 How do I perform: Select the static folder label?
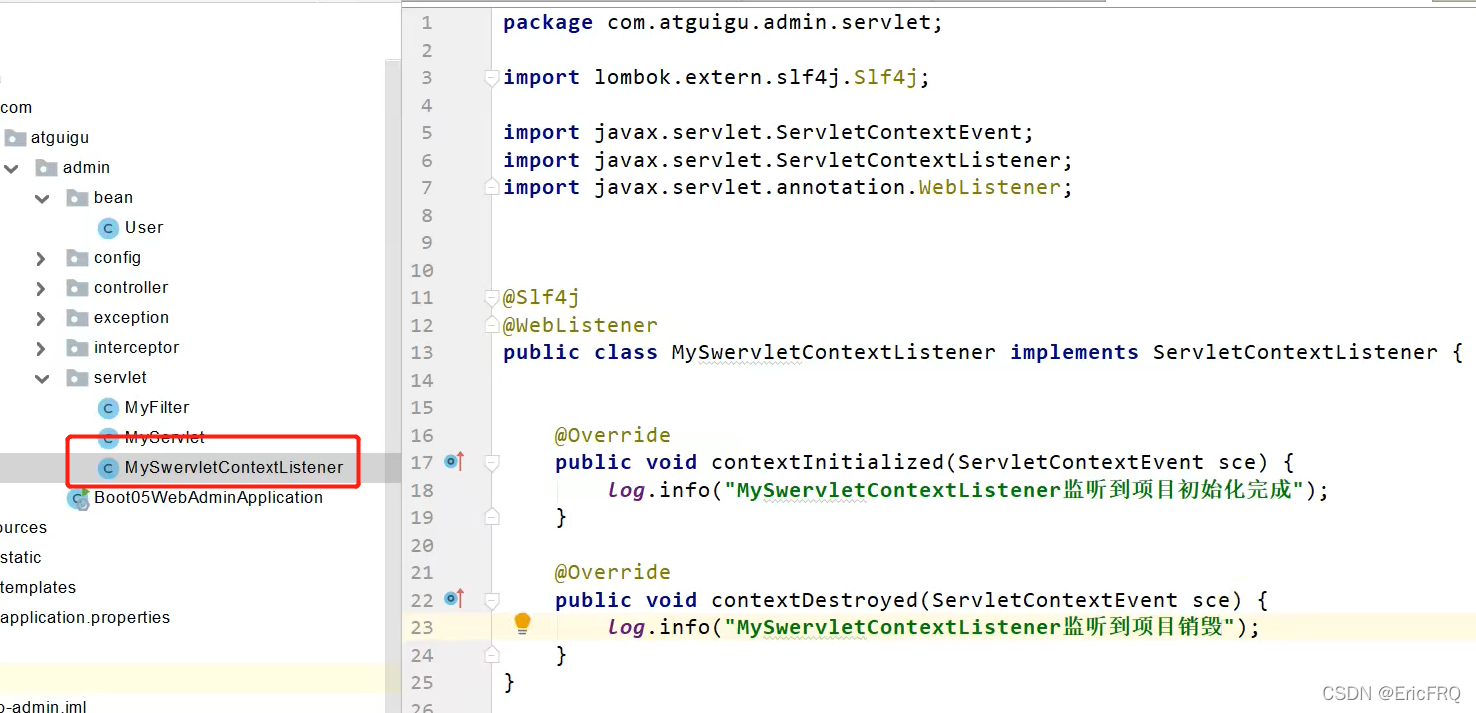click(x=21, y=558)
